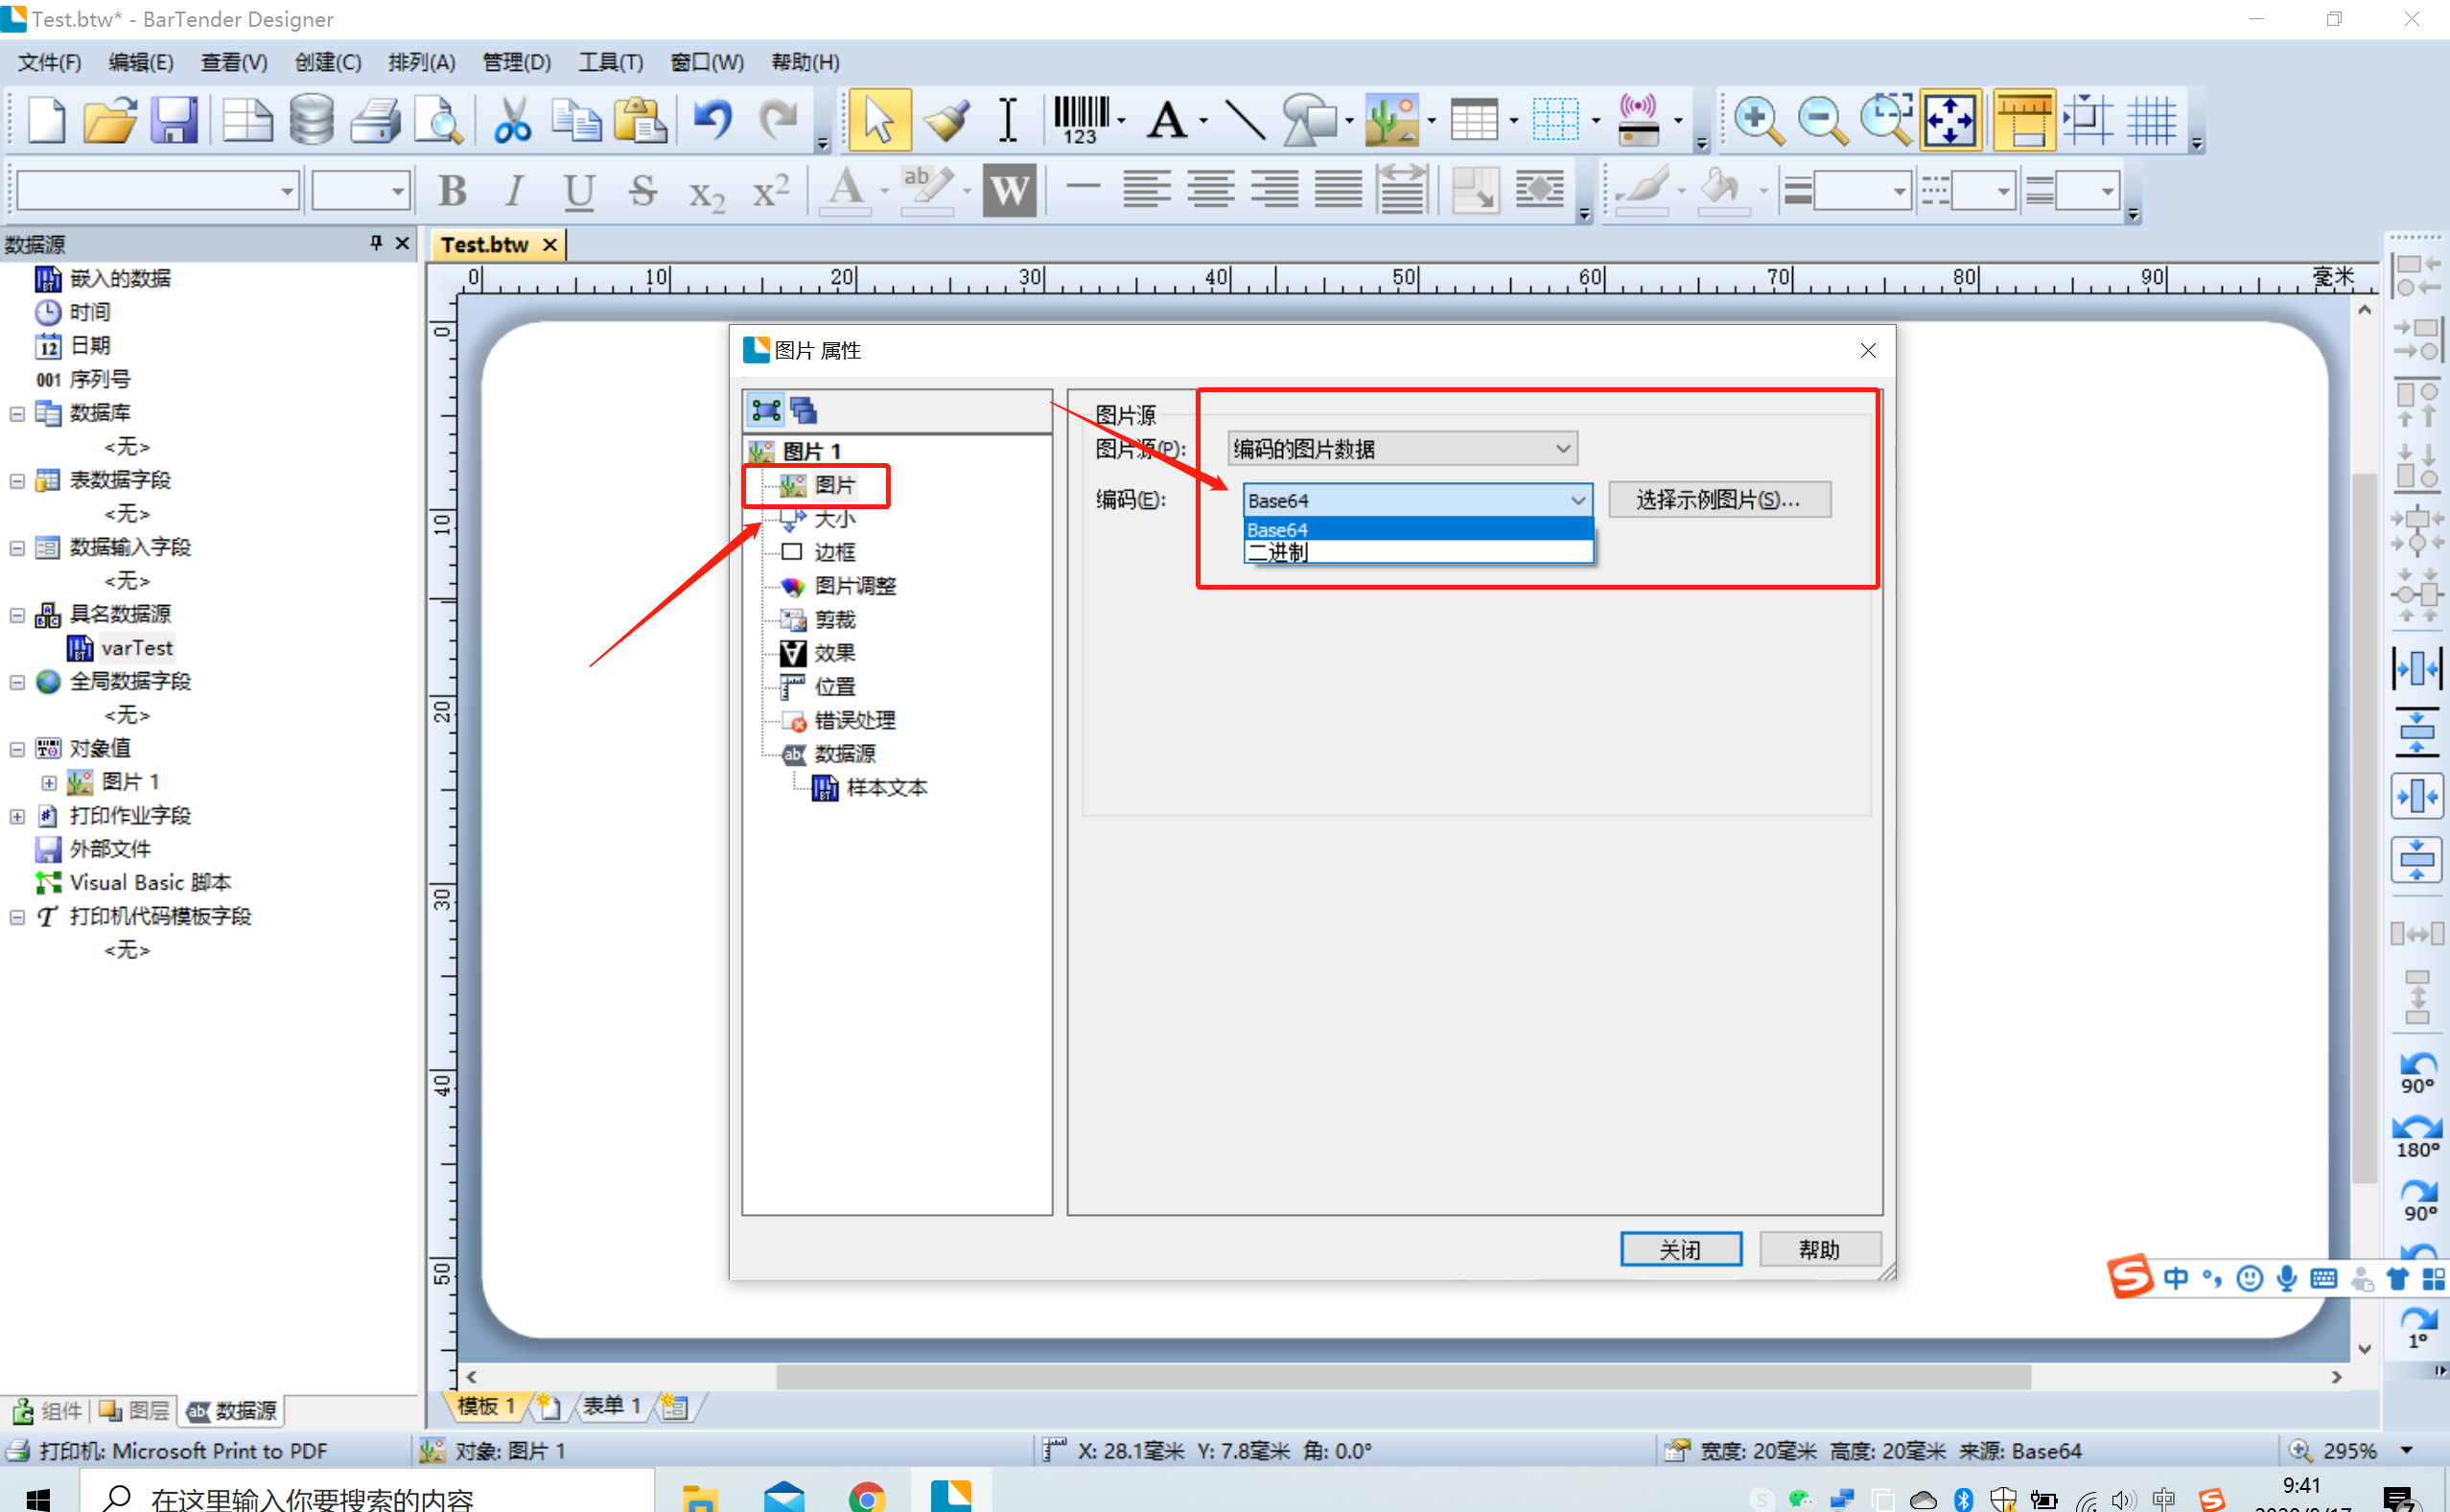Toggle bold text formatting

452,189
